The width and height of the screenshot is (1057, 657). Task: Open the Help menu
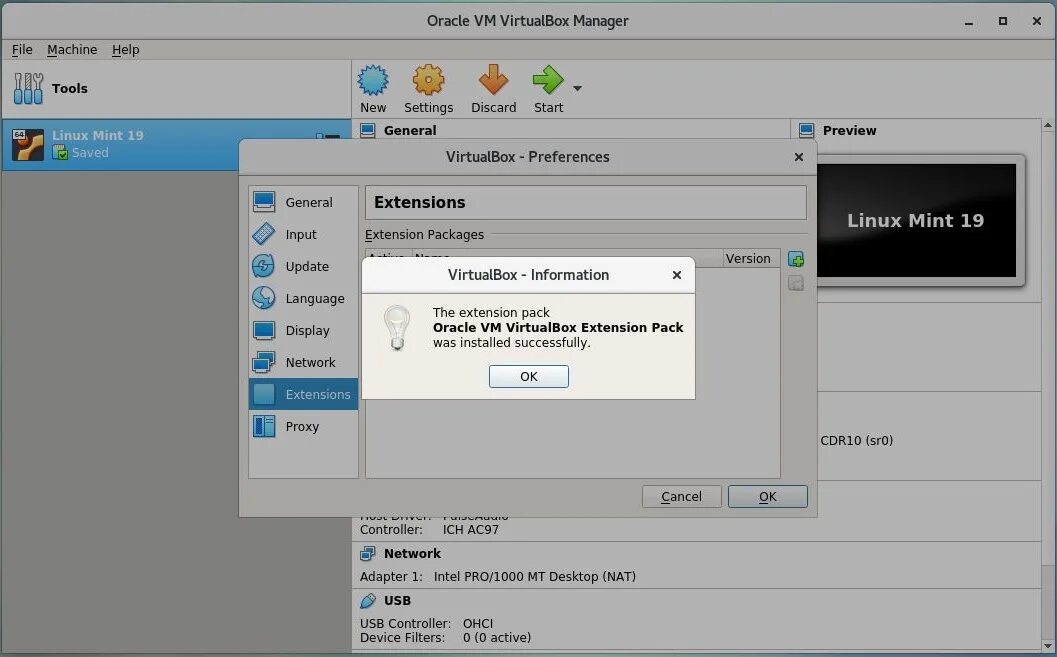click(125, 49)
